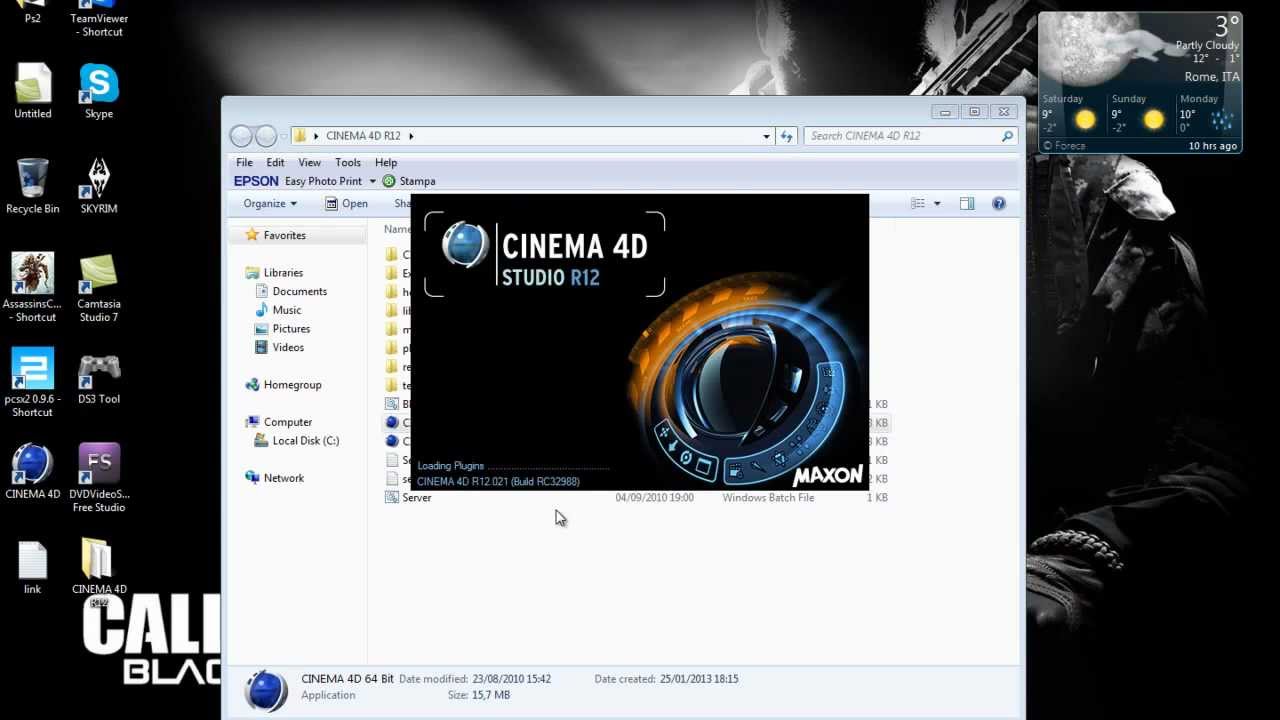Screen dimensions: 1280x720
Task: Click the Explorer back arrow button
Action: pos(241,136)
